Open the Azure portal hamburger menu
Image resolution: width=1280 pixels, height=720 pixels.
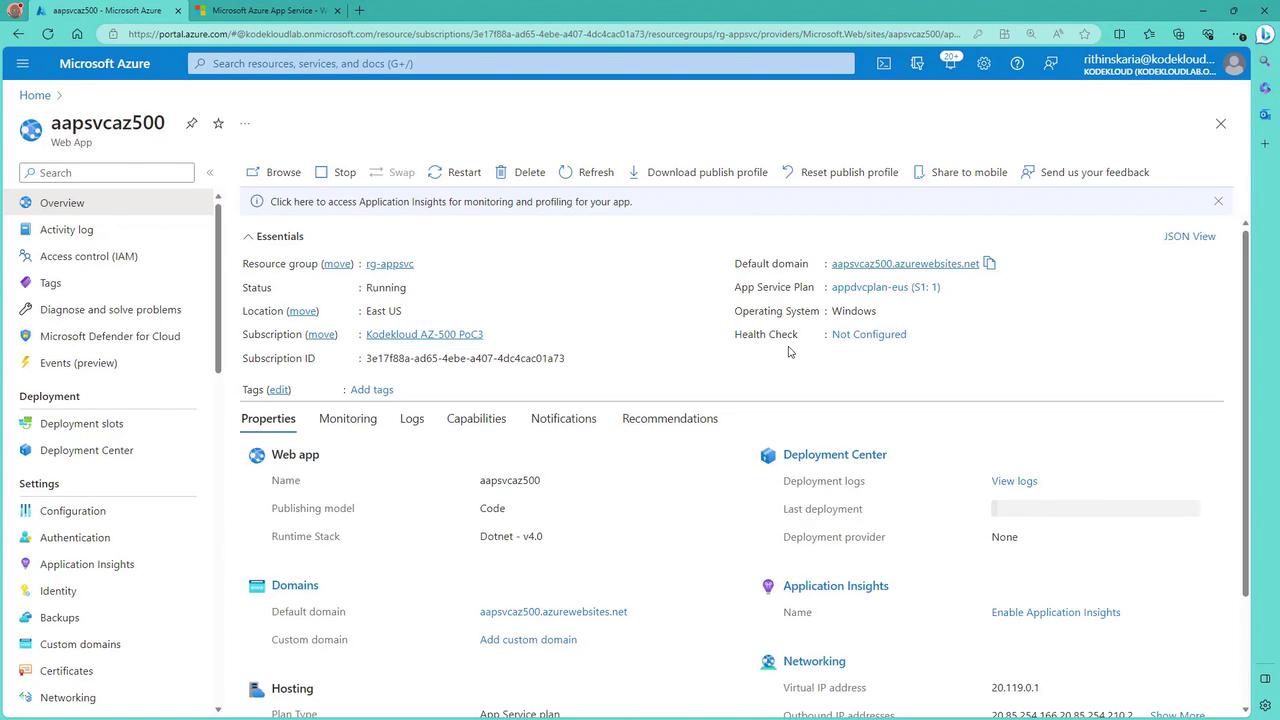23,63
